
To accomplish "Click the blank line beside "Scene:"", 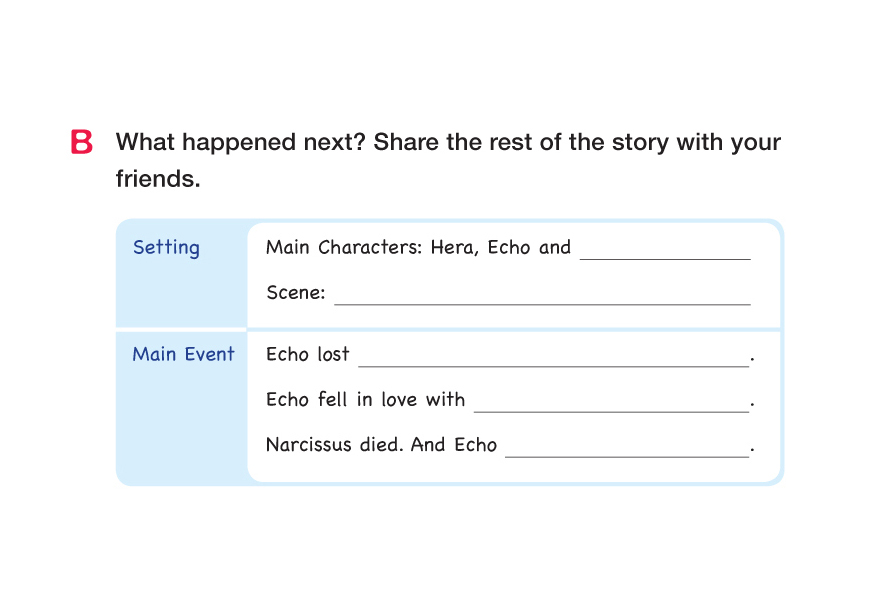I will point(542,296).
